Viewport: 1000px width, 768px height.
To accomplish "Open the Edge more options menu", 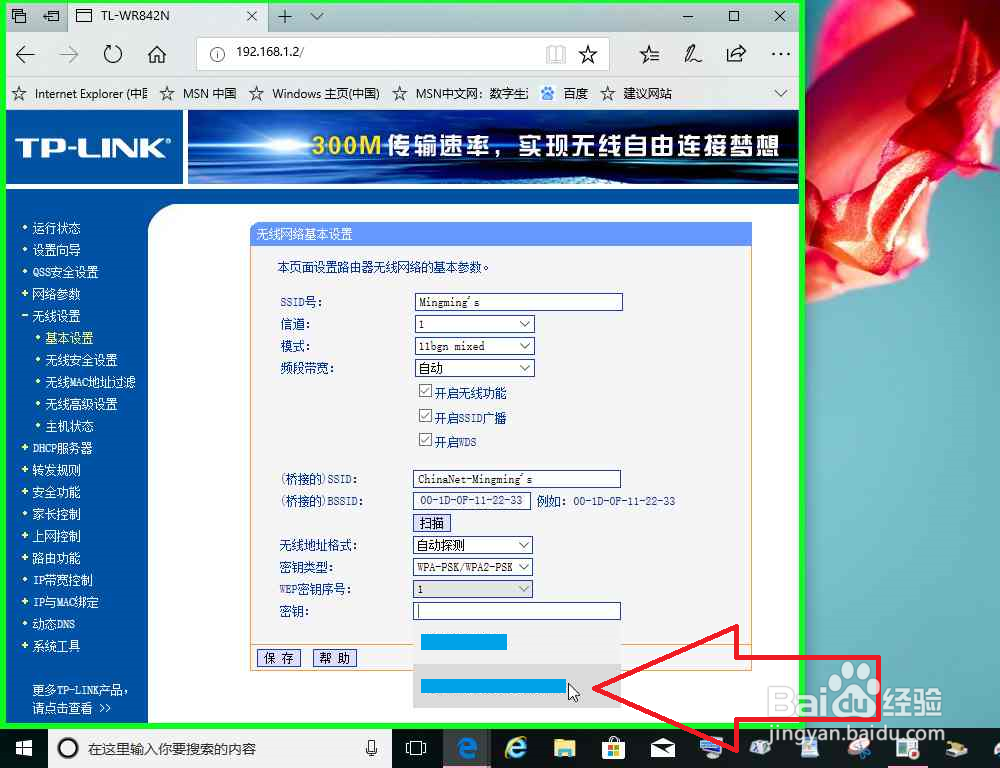I will tap(781, 55).
